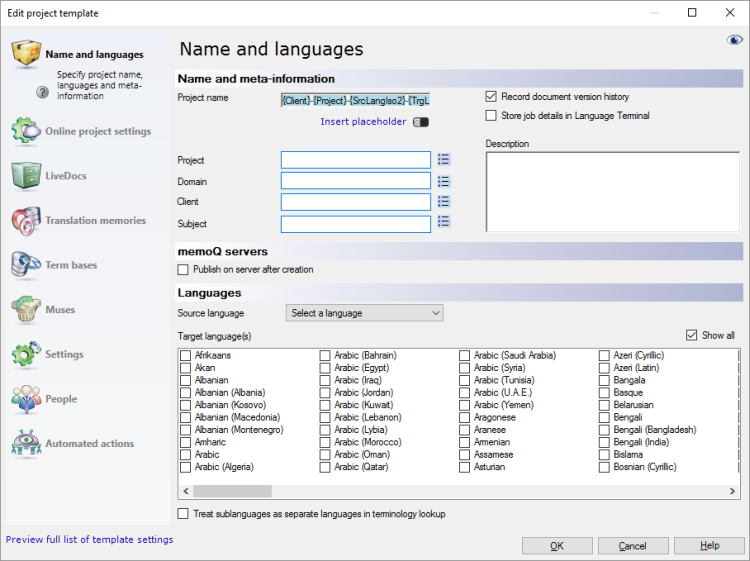
Task: Open the Source language dropdown
Action: click(x=364, y=313)
